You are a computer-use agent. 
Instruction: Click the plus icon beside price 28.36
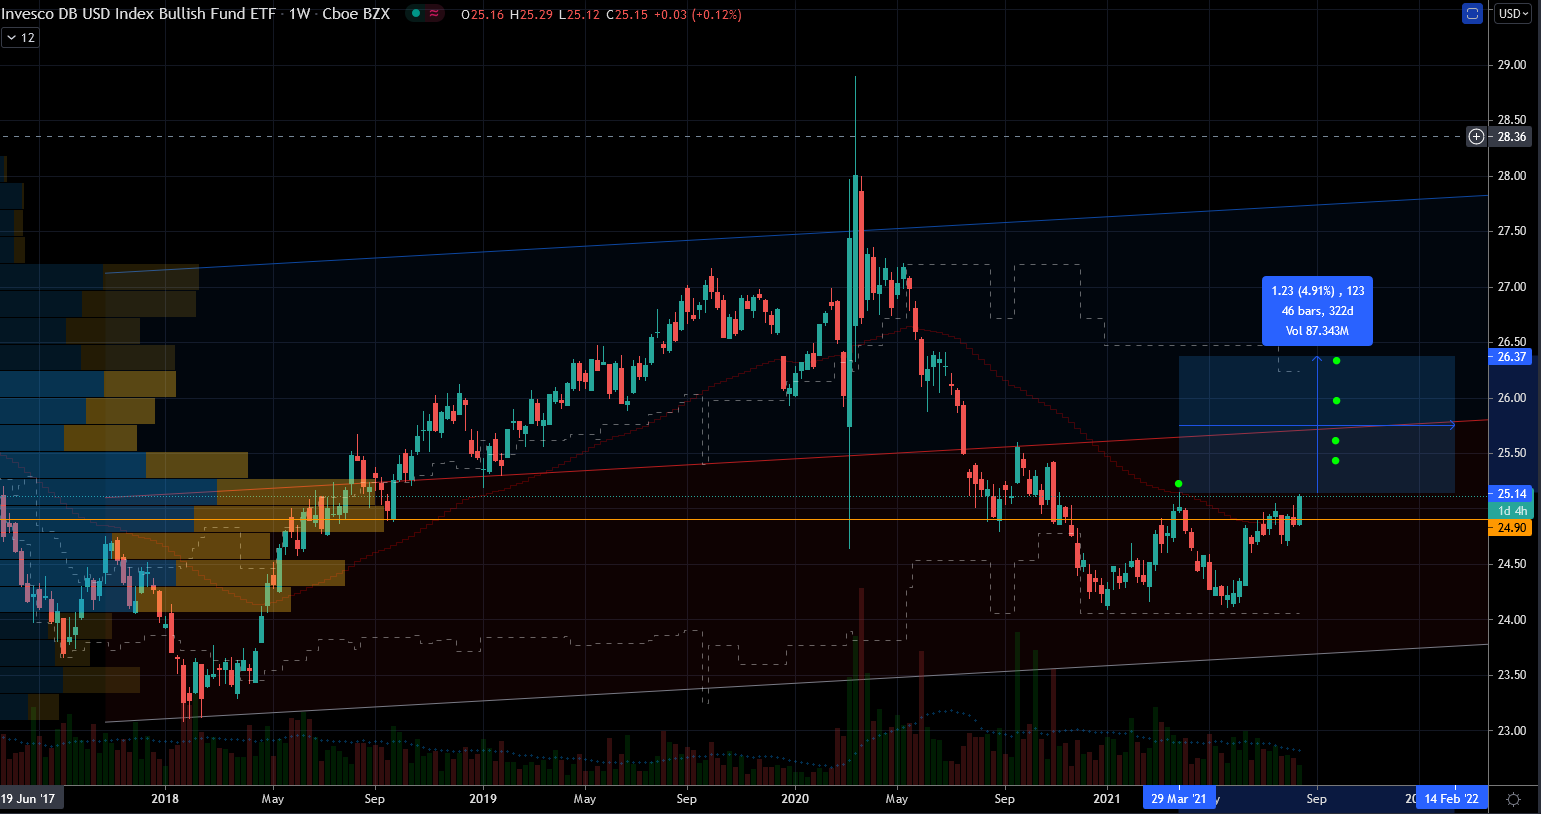[x=1476, y=137]
